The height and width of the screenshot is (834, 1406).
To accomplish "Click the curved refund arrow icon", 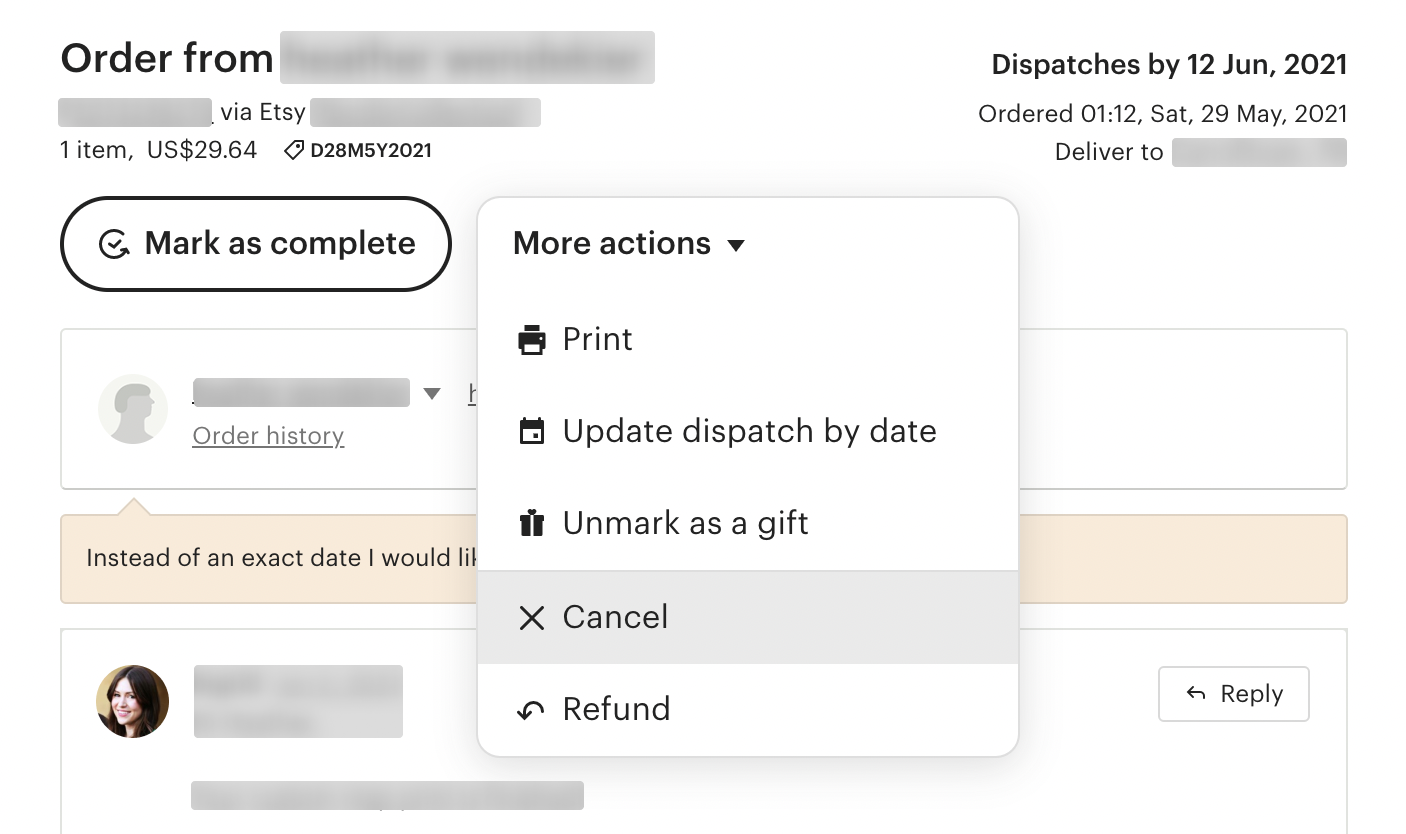I will pos(531,710).
